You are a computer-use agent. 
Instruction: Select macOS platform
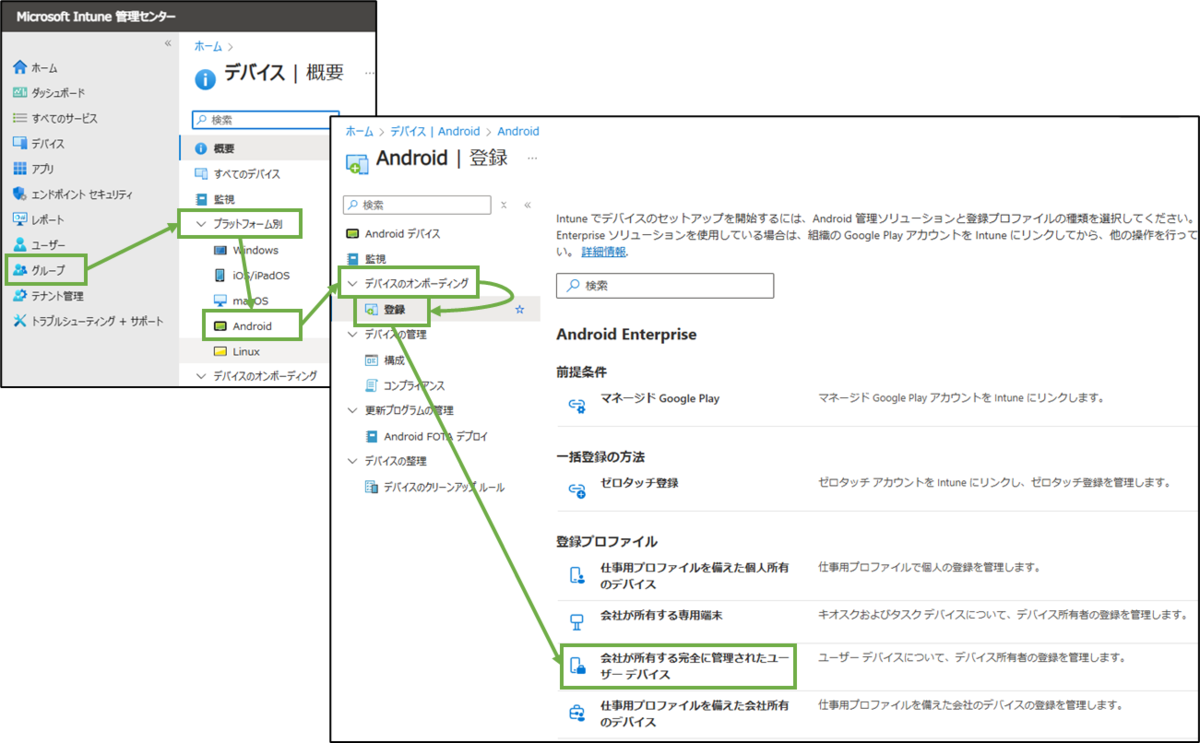coord(241,300)
